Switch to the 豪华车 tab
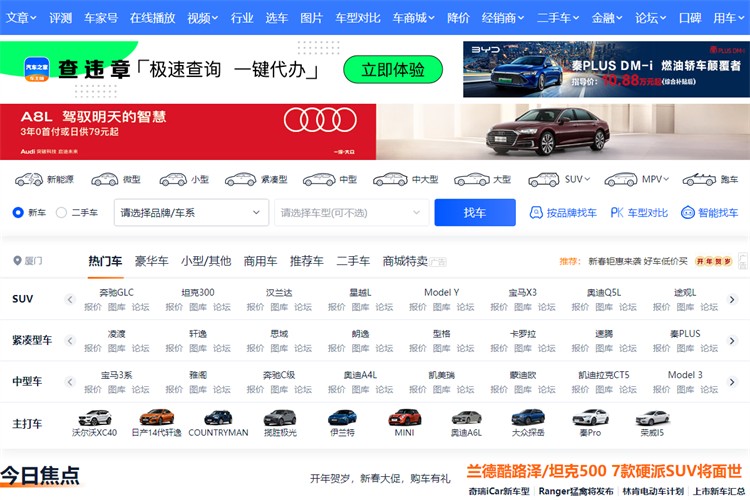Screen dimensions: 750x500 (152, 261)
